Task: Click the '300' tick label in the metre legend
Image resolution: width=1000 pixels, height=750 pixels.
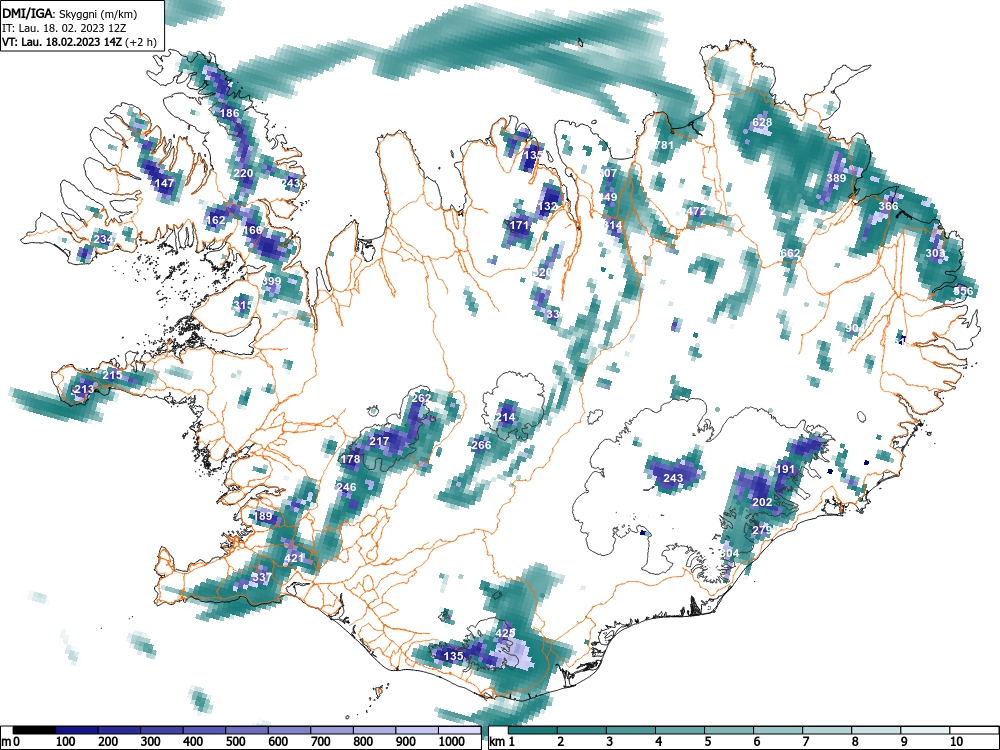Action: [x=151, y=742]
